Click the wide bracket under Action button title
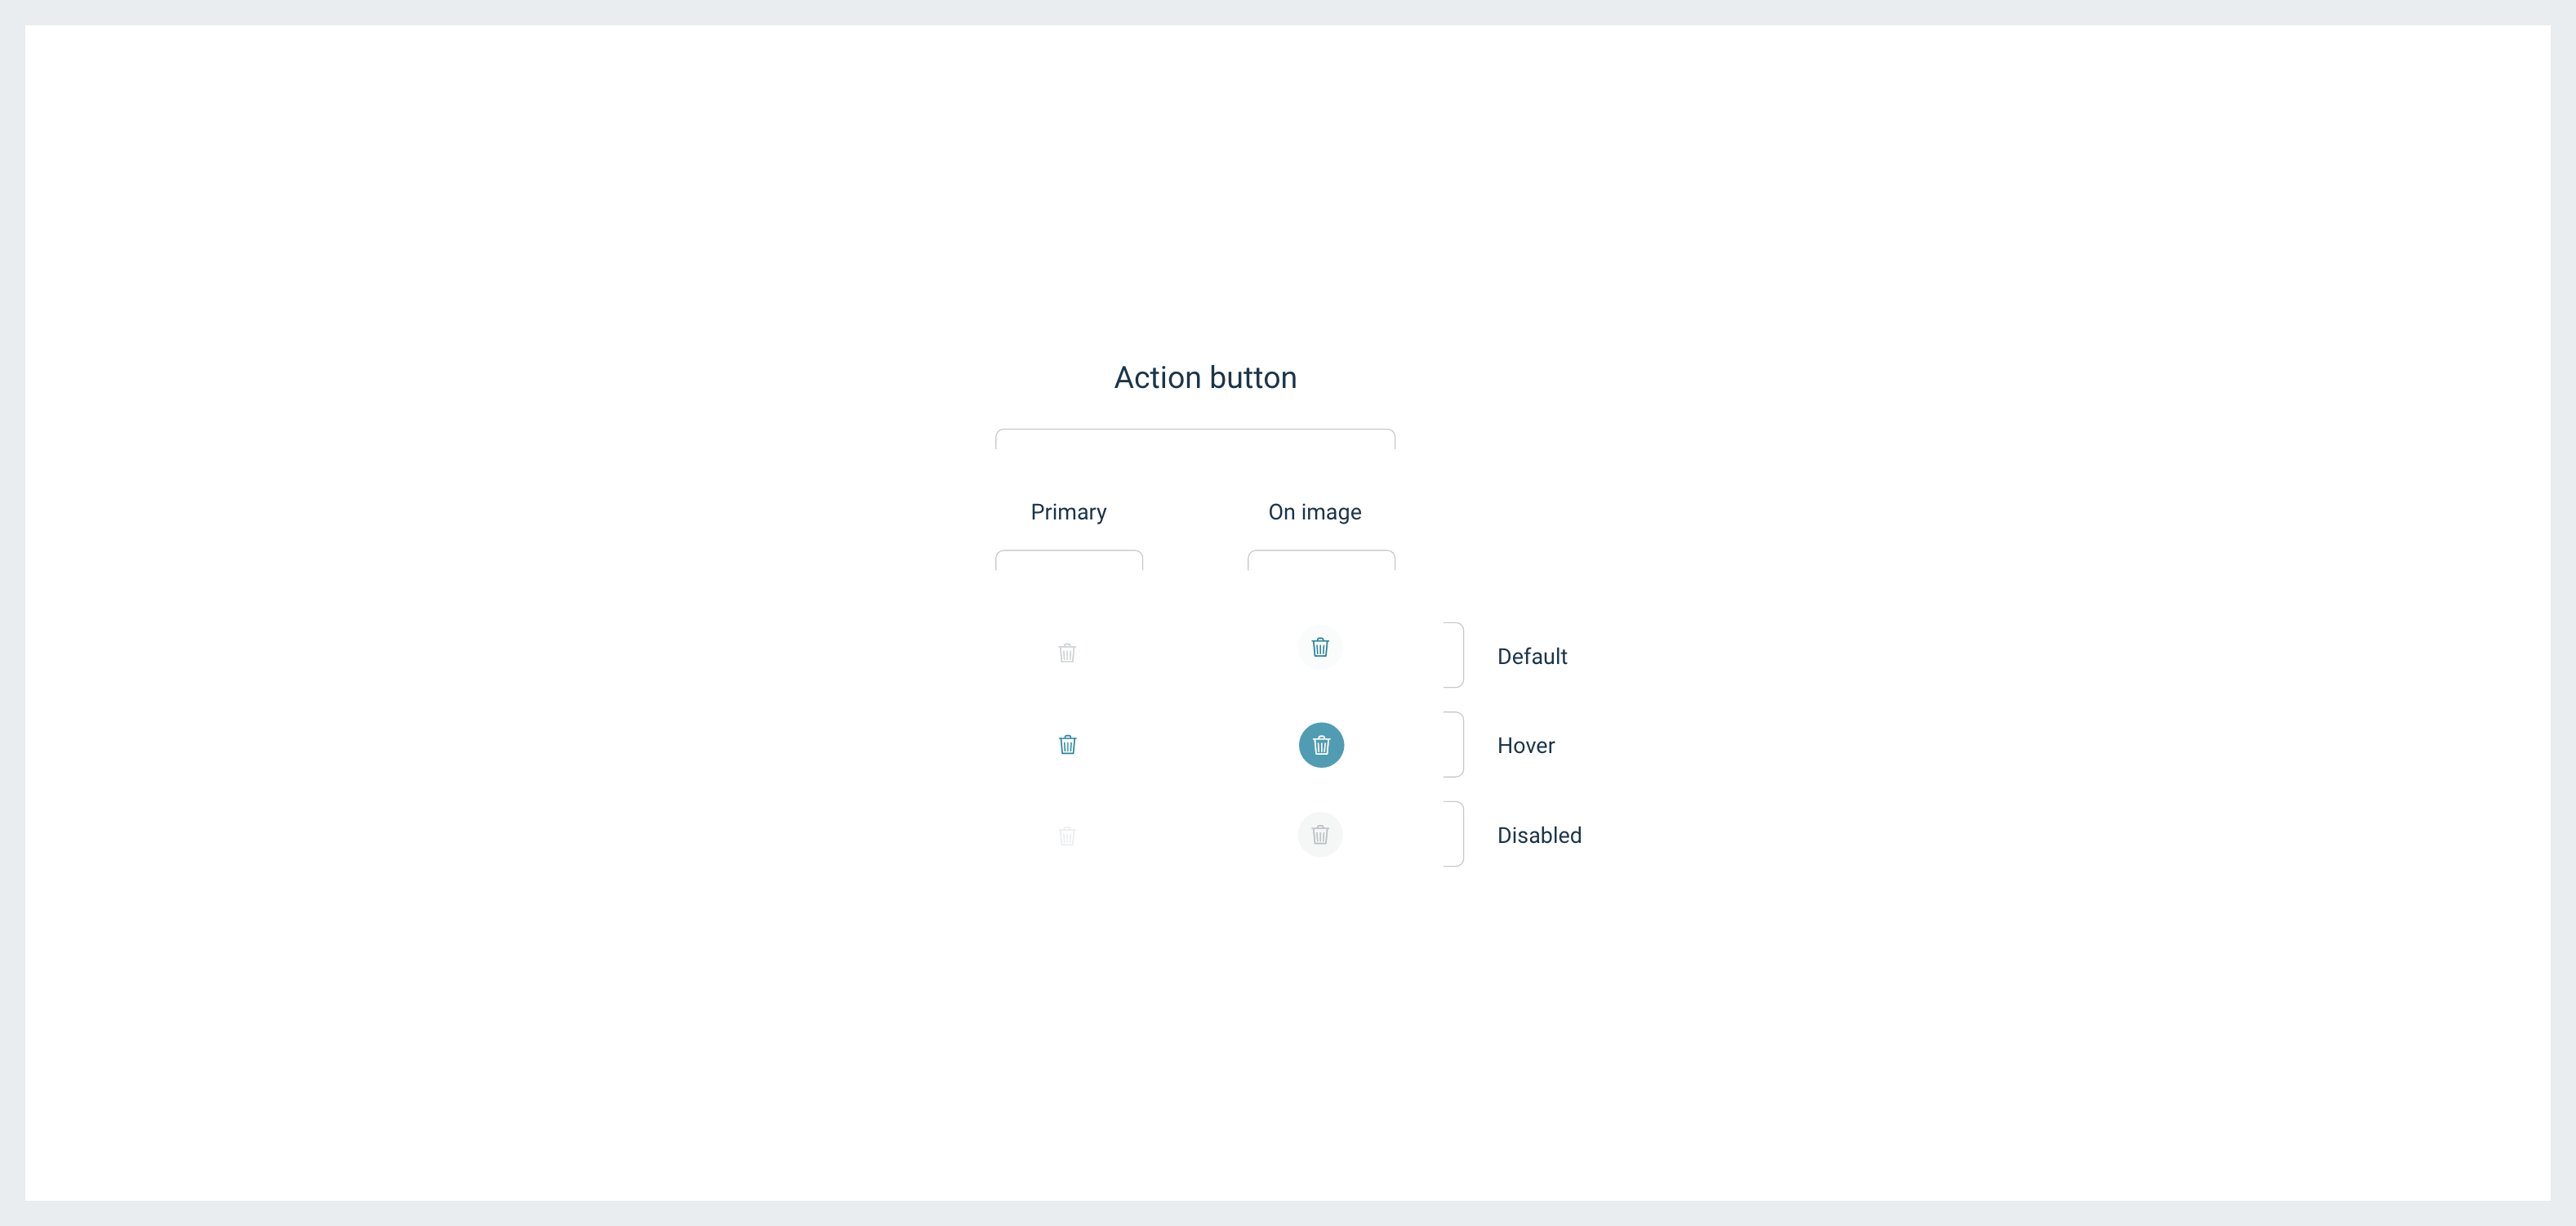Screen dimensions: 2576x1226 tap(1195, 430)
